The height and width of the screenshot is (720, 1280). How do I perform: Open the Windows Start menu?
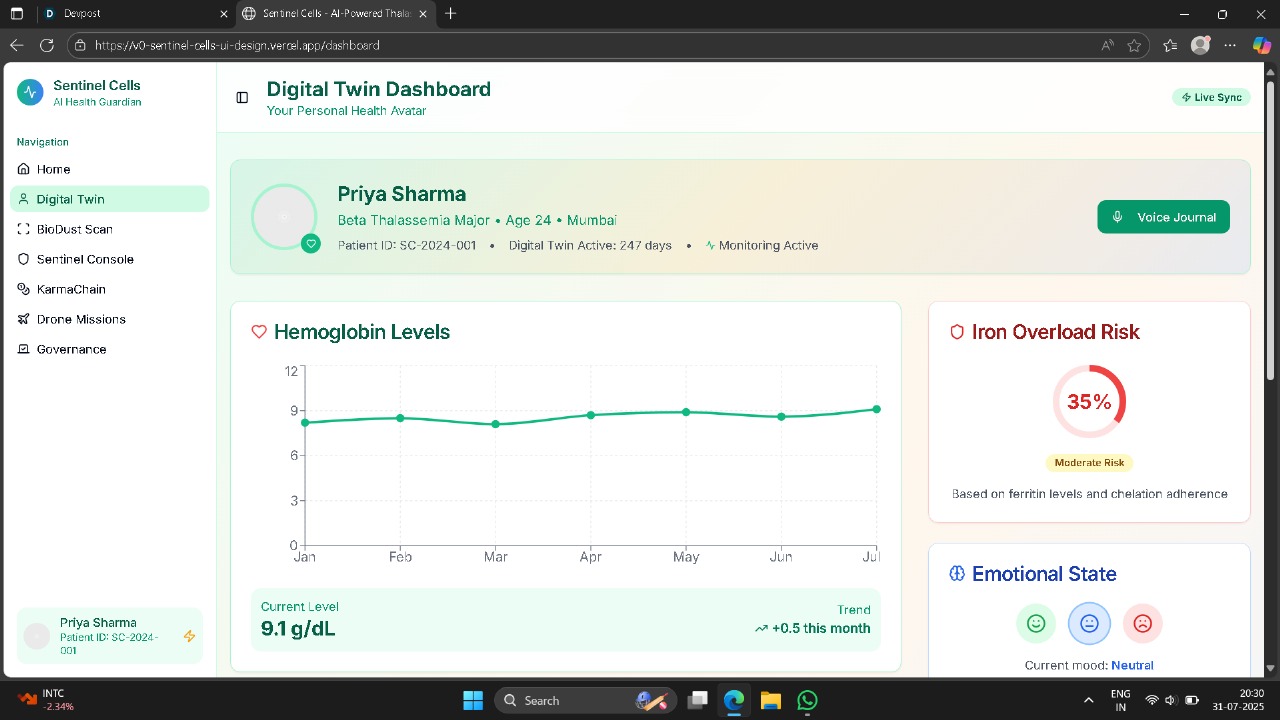[473, 701]
